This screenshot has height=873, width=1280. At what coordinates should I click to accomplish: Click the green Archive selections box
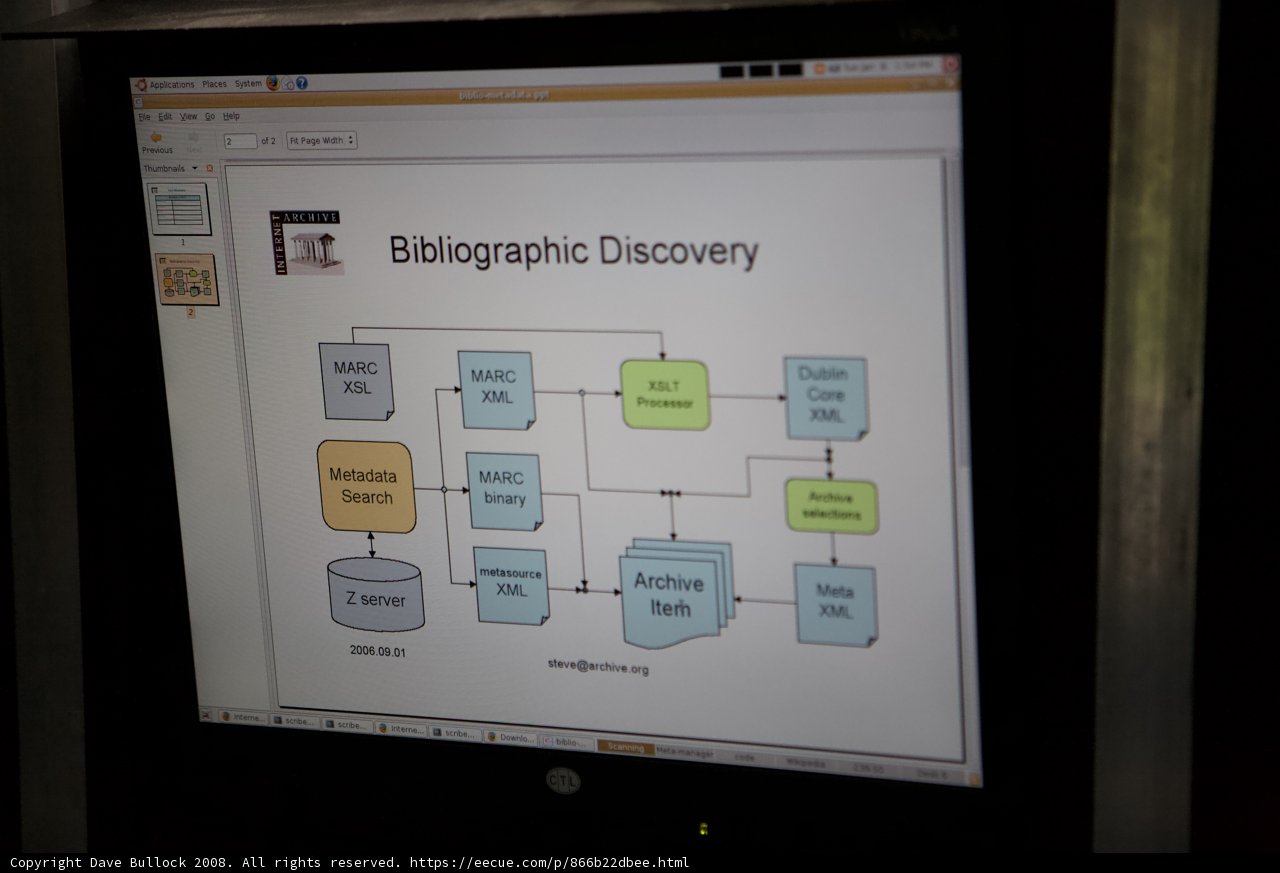coord(831,506)
